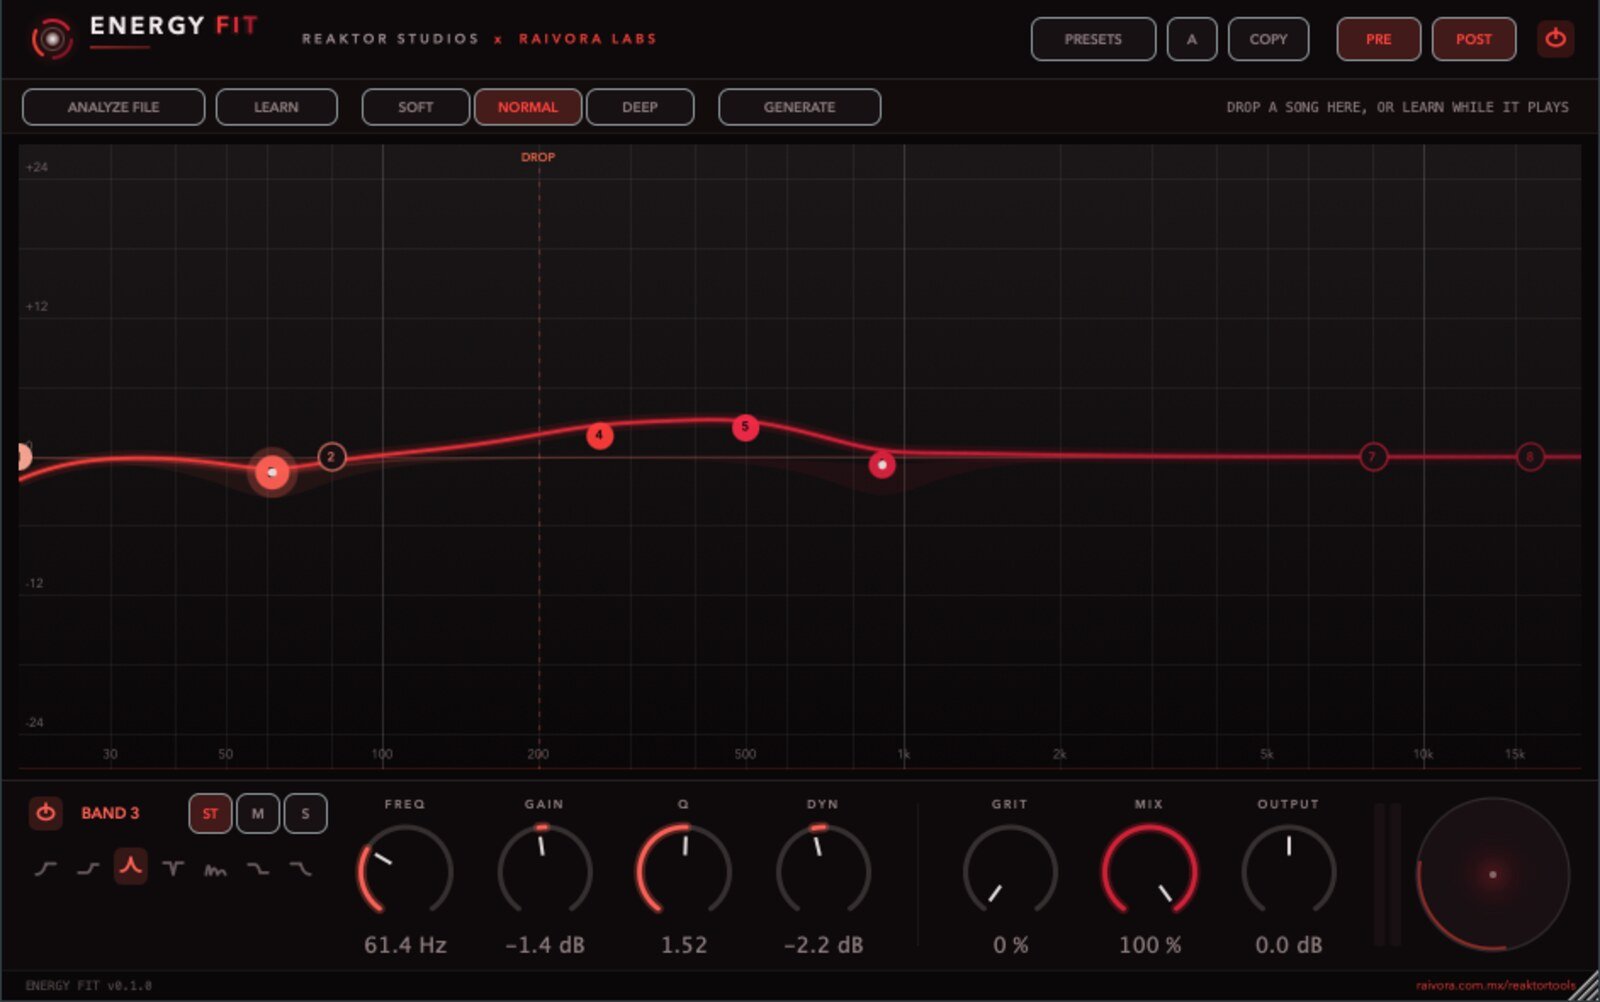Click the OUTPUT knob
The height and width of the screenshot is (1002, 1600).
pos(1288,871)
